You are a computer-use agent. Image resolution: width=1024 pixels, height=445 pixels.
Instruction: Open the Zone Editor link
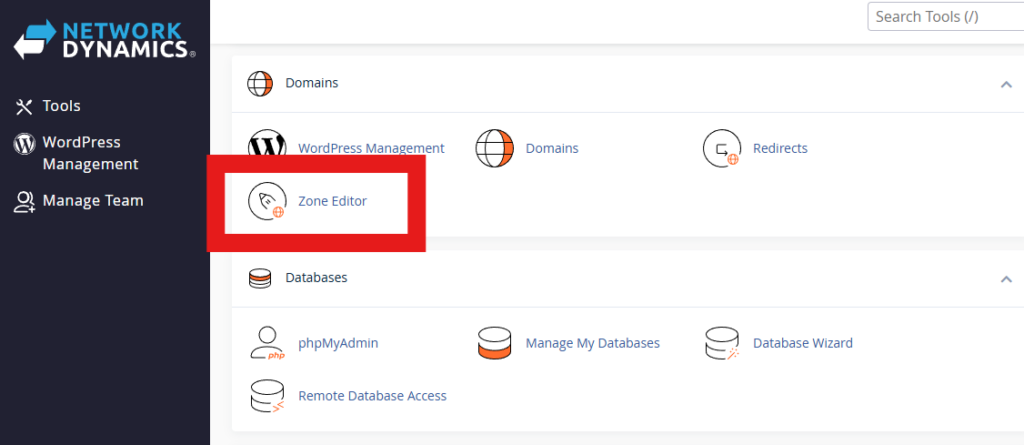pyautogui.click(x=332, y=202)
